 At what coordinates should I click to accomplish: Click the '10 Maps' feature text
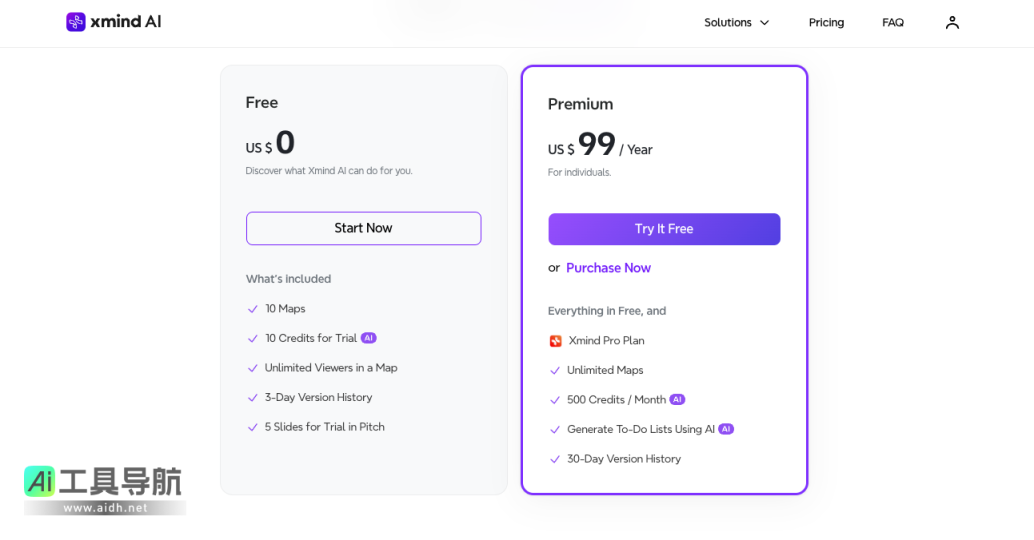pyautogui.click(x=285, y=309)
